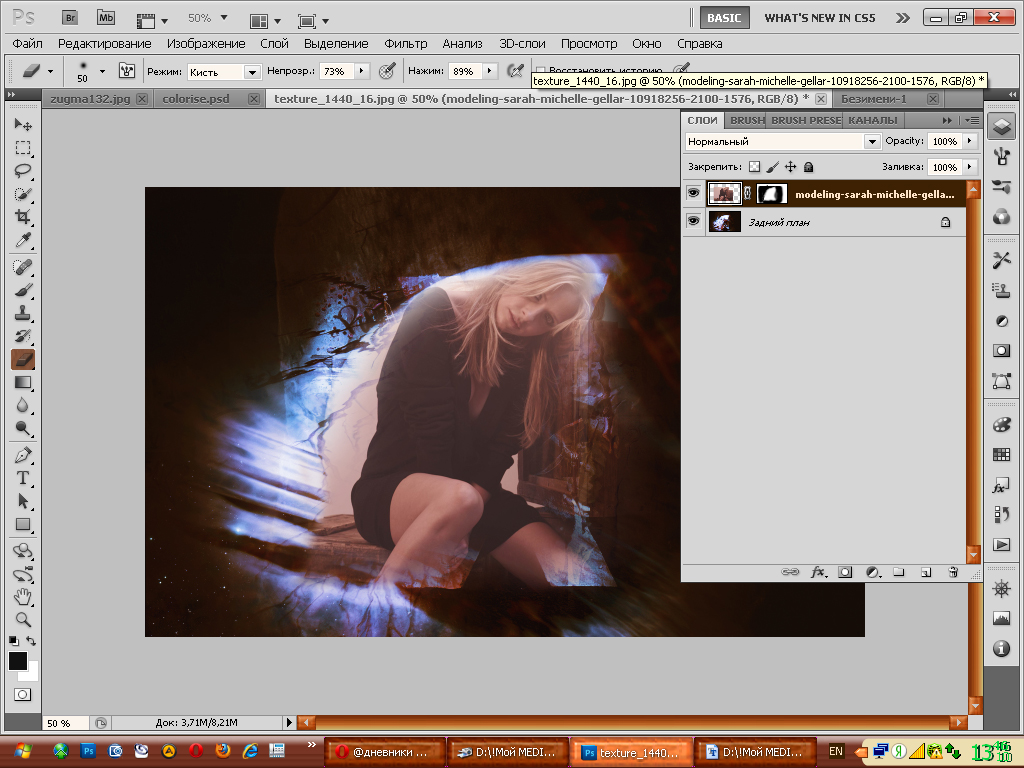Open the Нажим flow slider arrow
Image resolution: width=1024 pixels, height=768 pixels.
(490, 71)
